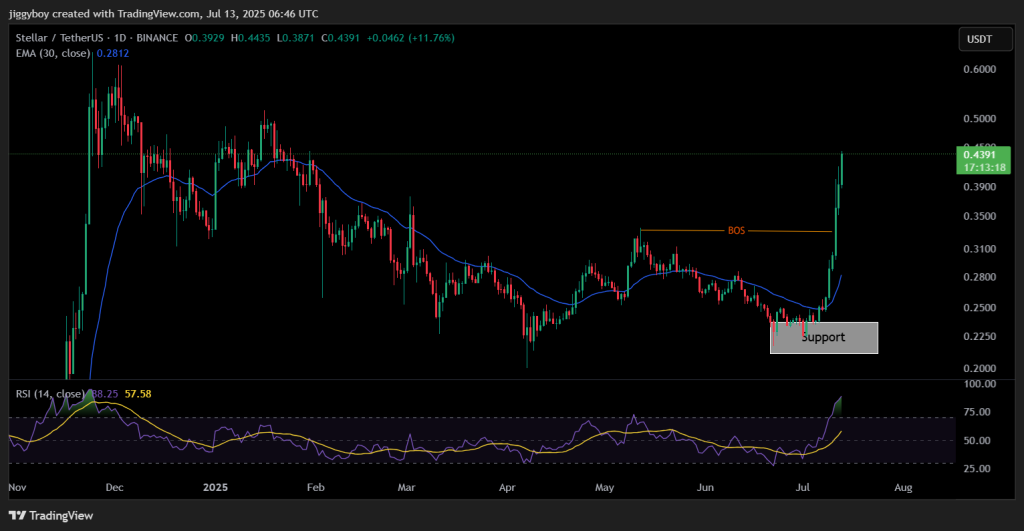The height and width of the screenshot is (531, 1024).
Task: Click the Stellar / TetherUS symbol title
Action: pos(59,38)
